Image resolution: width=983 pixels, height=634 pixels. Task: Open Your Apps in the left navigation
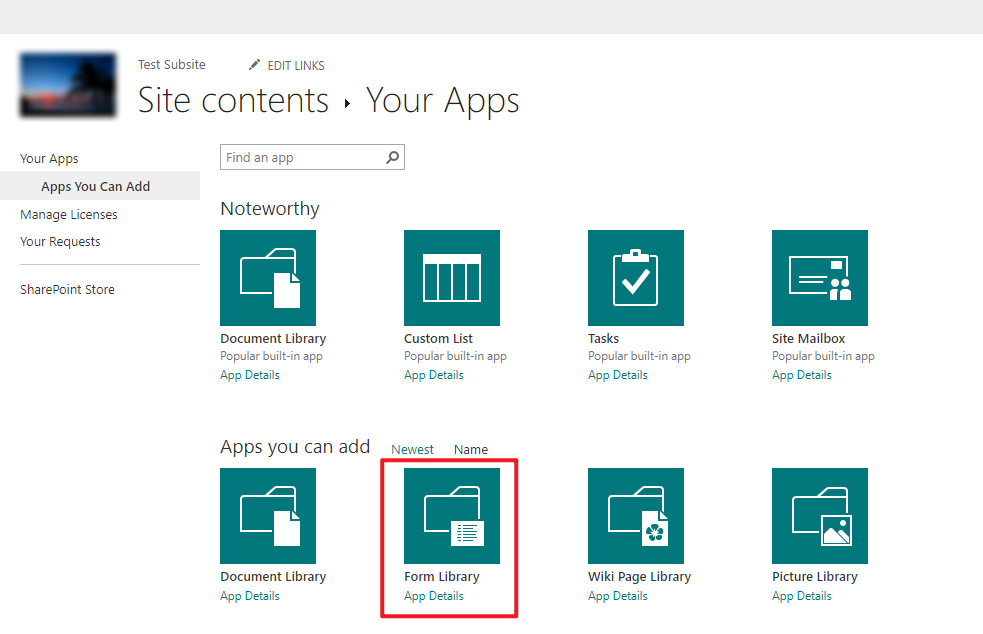pyautogui.click(x=49, y=159)
